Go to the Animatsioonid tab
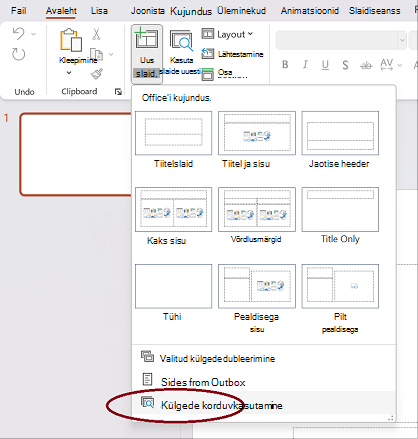 (x=310, y=11)
